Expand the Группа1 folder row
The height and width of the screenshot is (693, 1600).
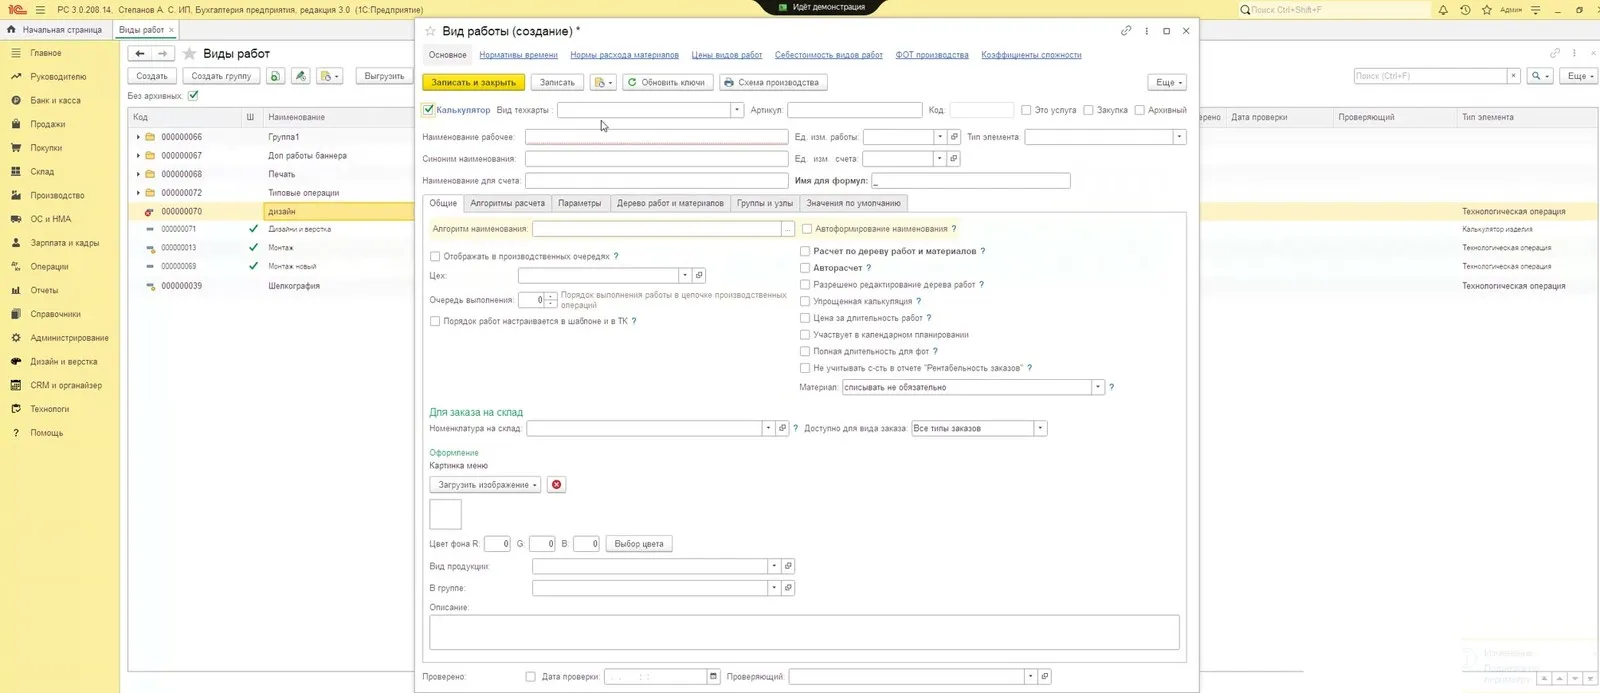pos(138,137)
